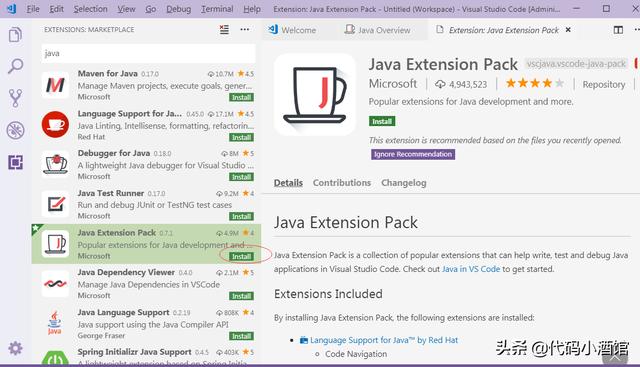
Task: Open the View menu
Action: tap(126, 9)
